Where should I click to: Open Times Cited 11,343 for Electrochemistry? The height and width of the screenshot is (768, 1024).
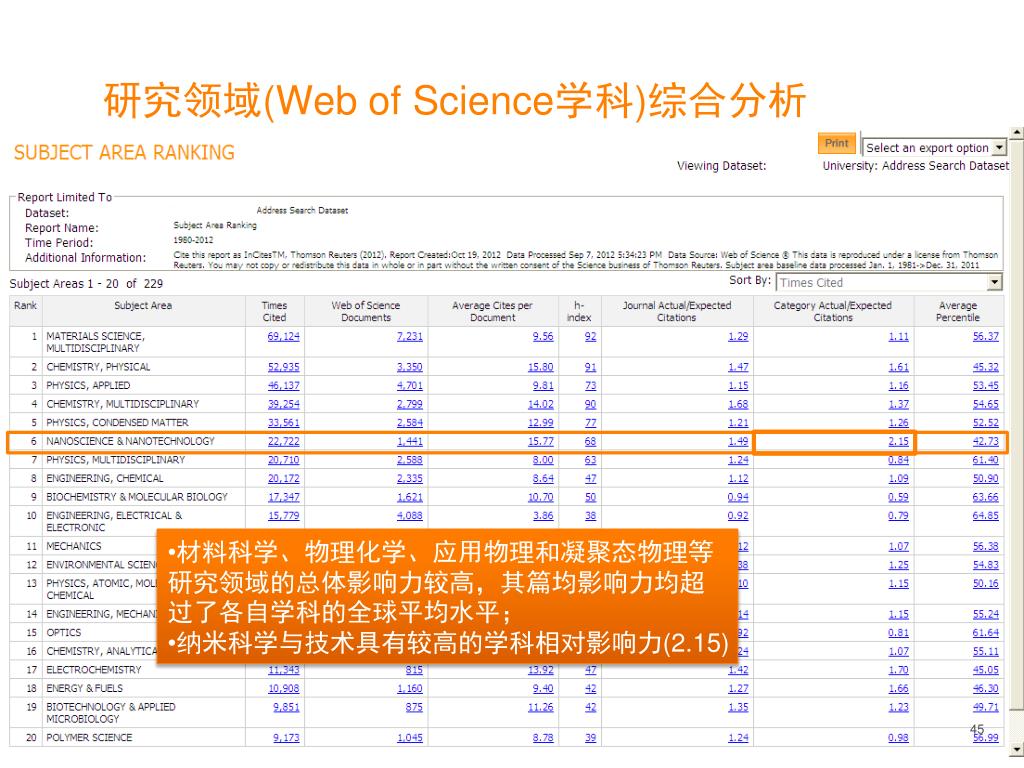[x=283, y=670]
